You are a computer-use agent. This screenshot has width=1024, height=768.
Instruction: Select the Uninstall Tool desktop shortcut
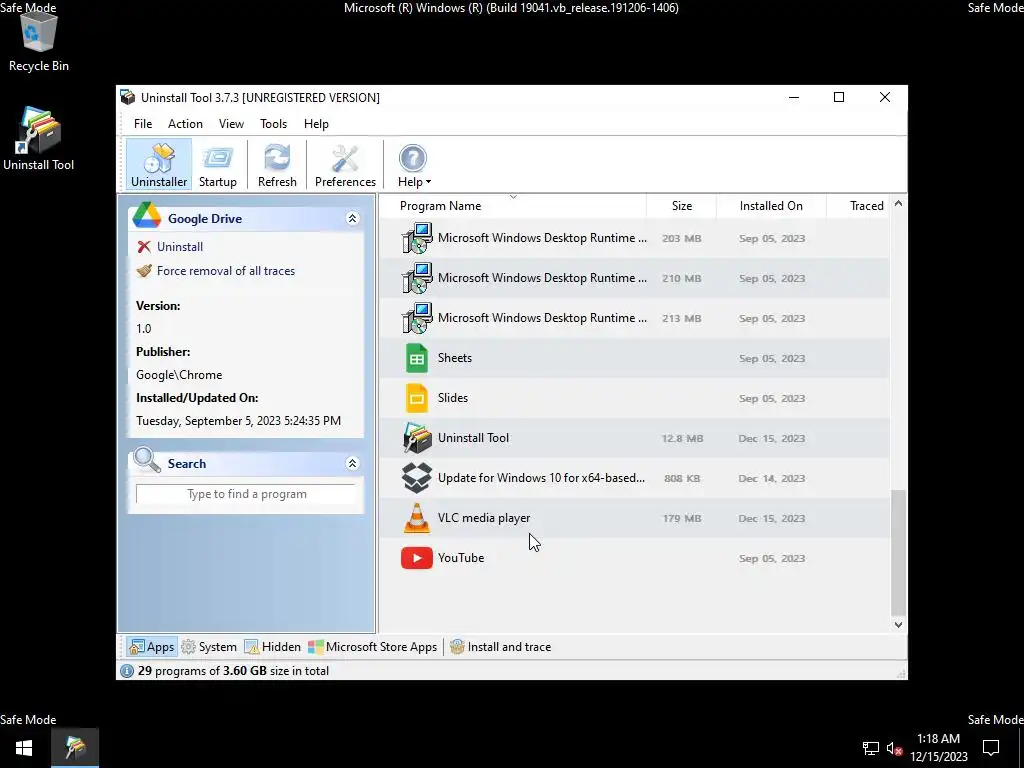(x=39, y=139)
